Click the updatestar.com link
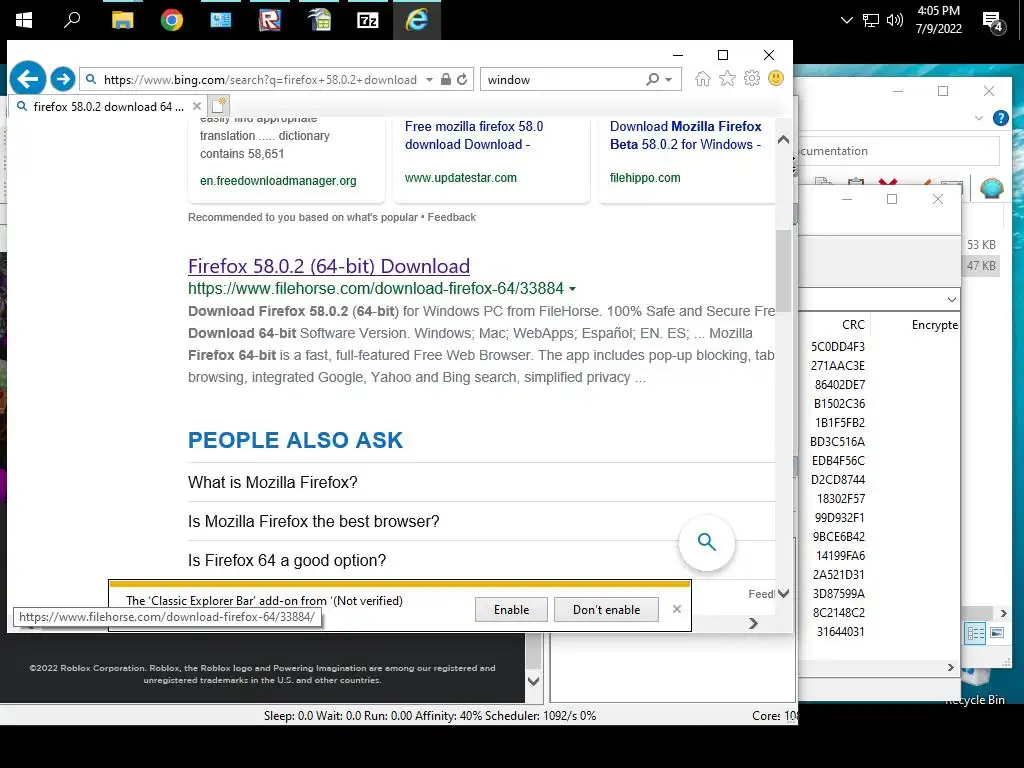This screenshot has height=768, width=1024. point(460,178)
